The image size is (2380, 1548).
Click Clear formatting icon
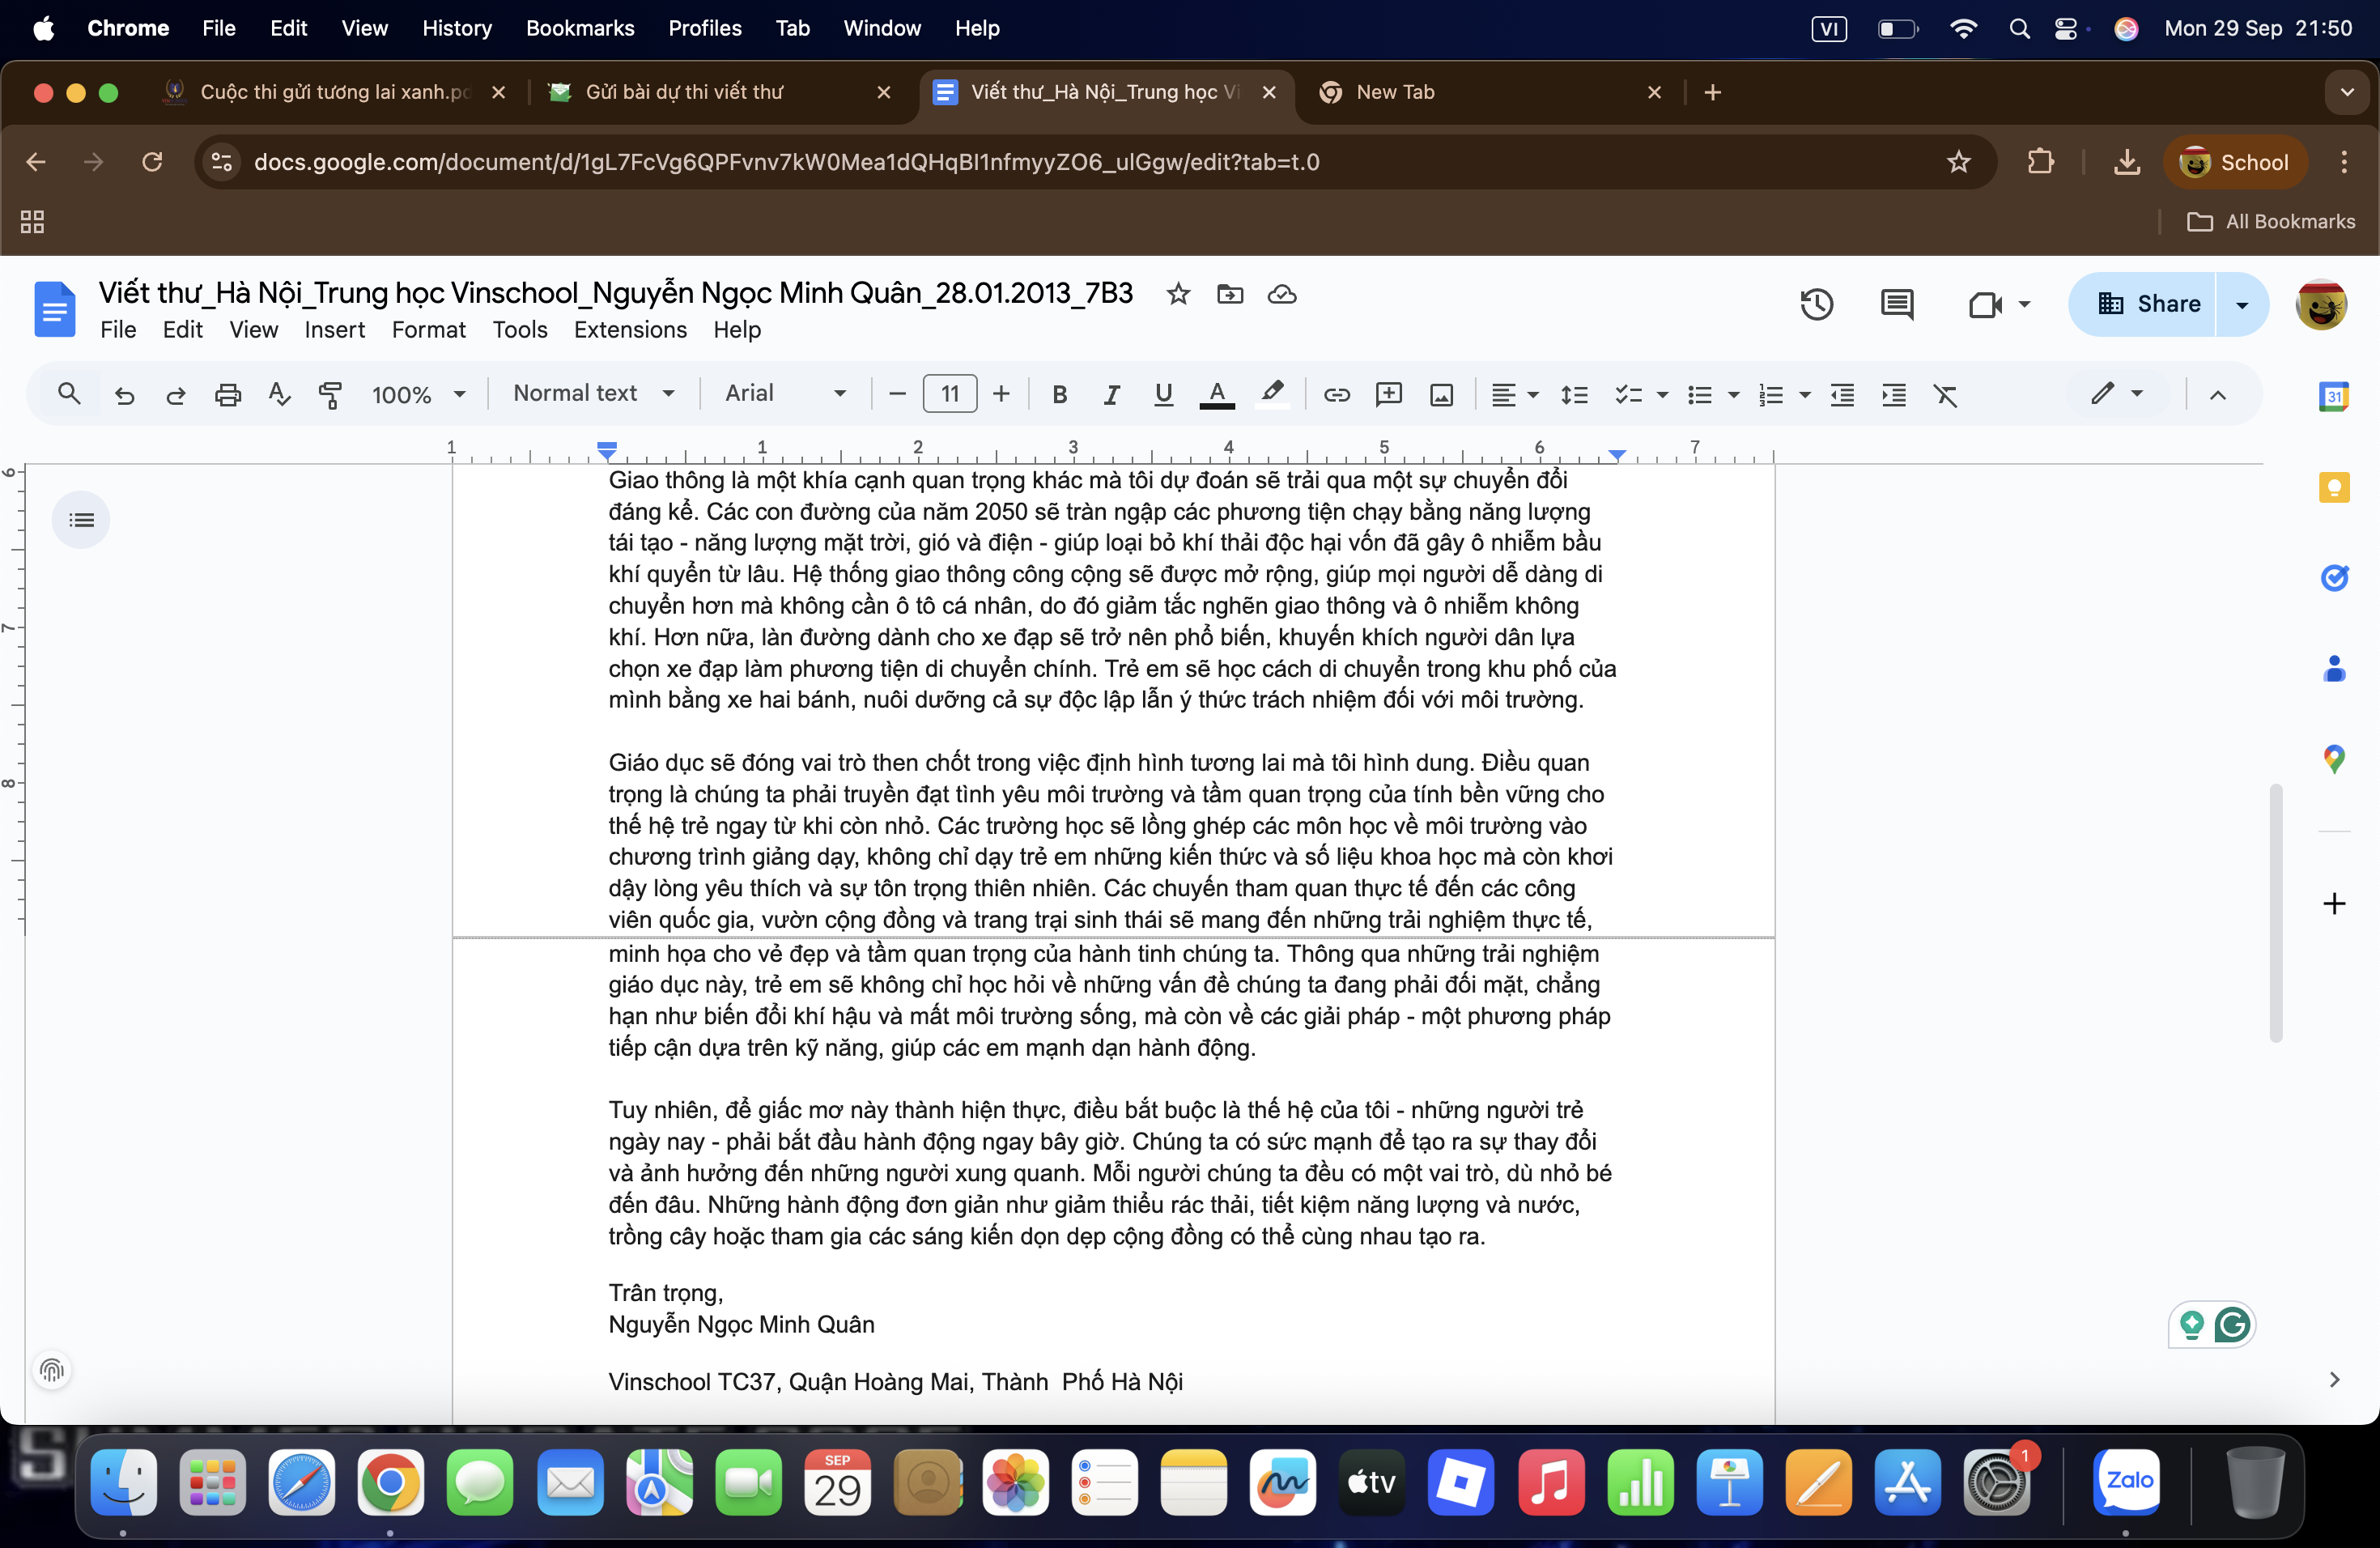pyautogui.click(x=1945, y=394)
